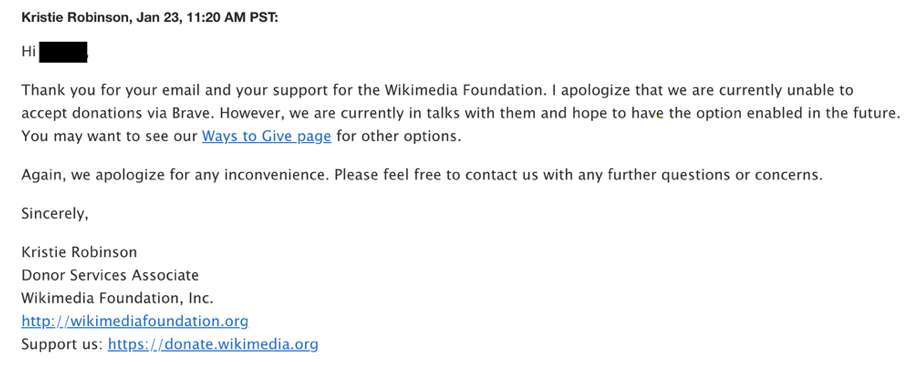Click 'further questions or concerns' phrase

coord(721,175)
